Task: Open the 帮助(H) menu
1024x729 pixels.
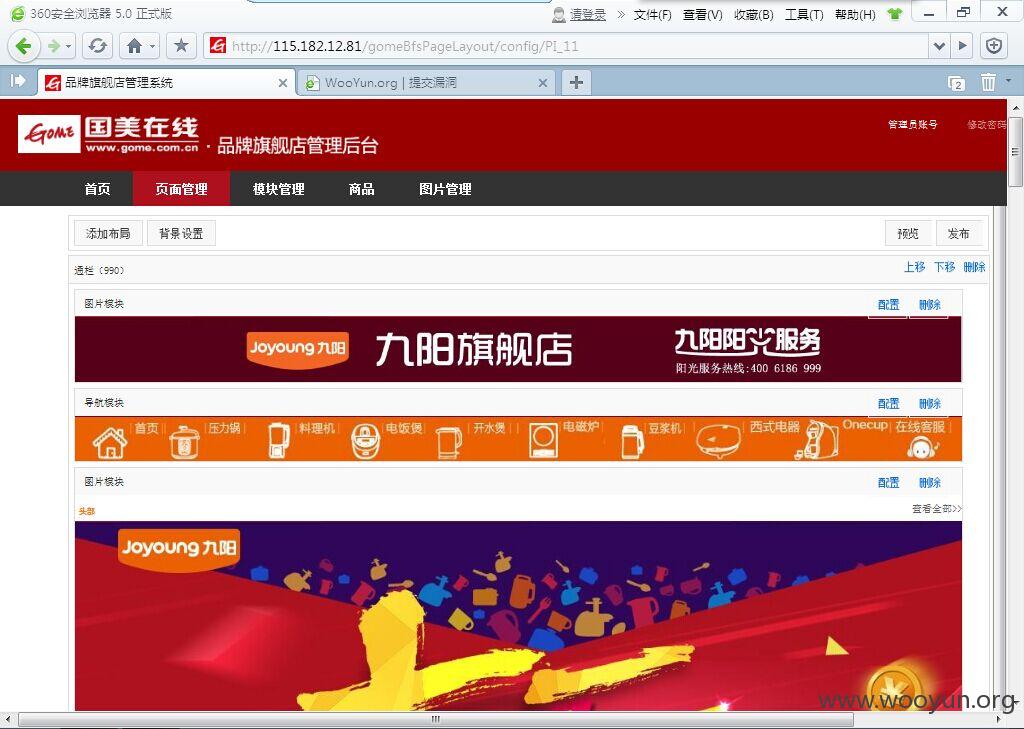Action: pyautogui.click(x=855, y=14)
